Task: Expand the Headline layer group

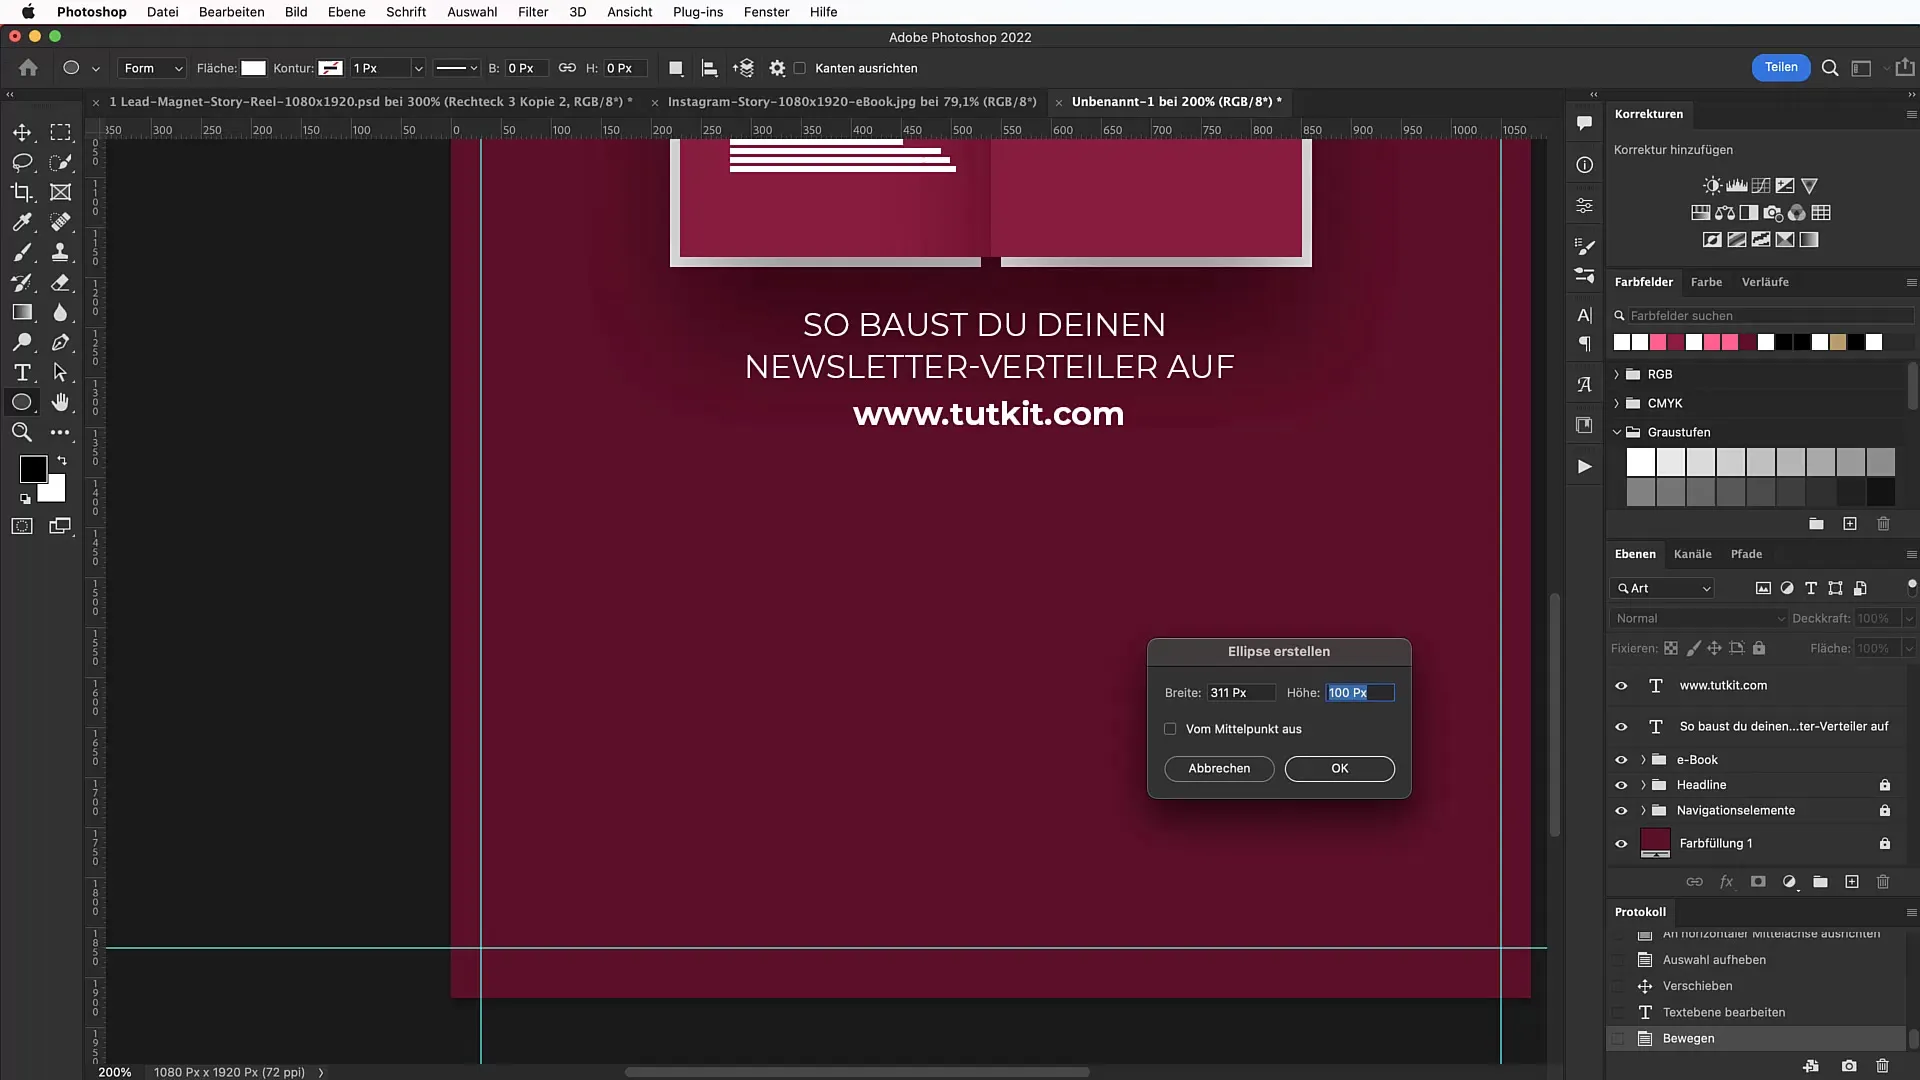Action: click(x=1643, y=785)
